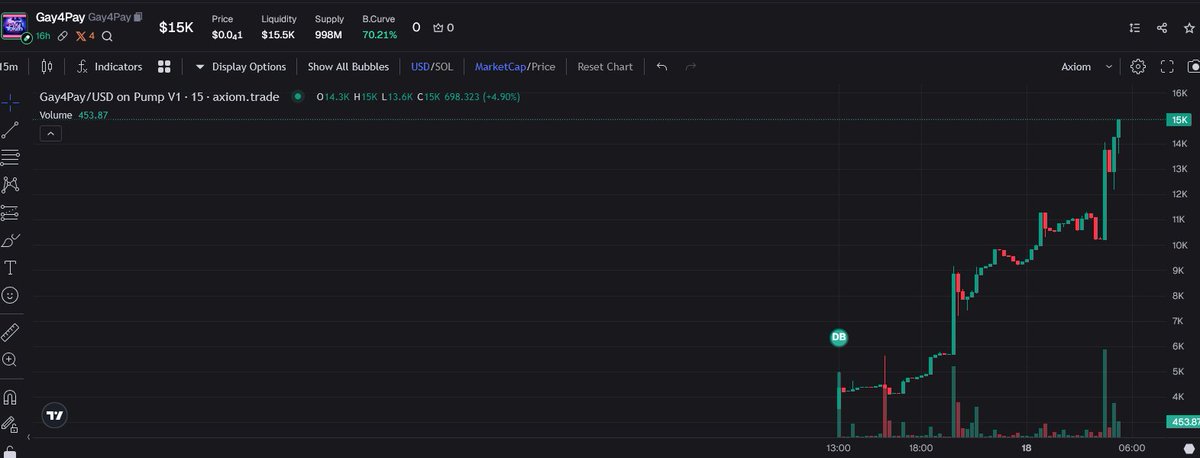Click the B.Curve 70.21% value
1200x458 pixels.
379,35
